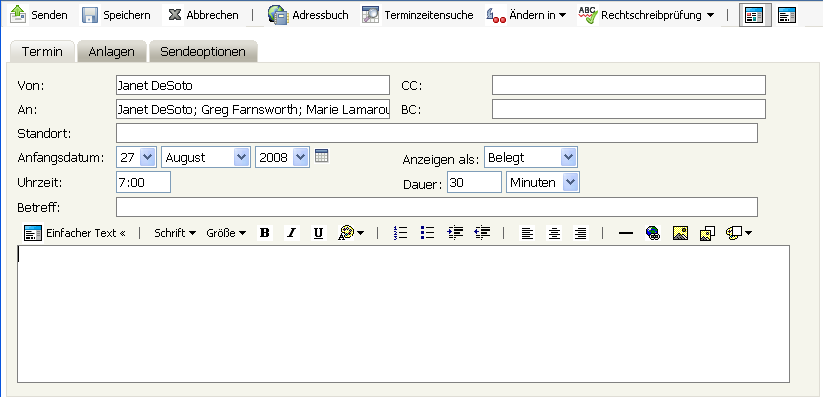
Task: Open the day dropdown showing 27
Action: pyautogui.click(x=136, y=157)
